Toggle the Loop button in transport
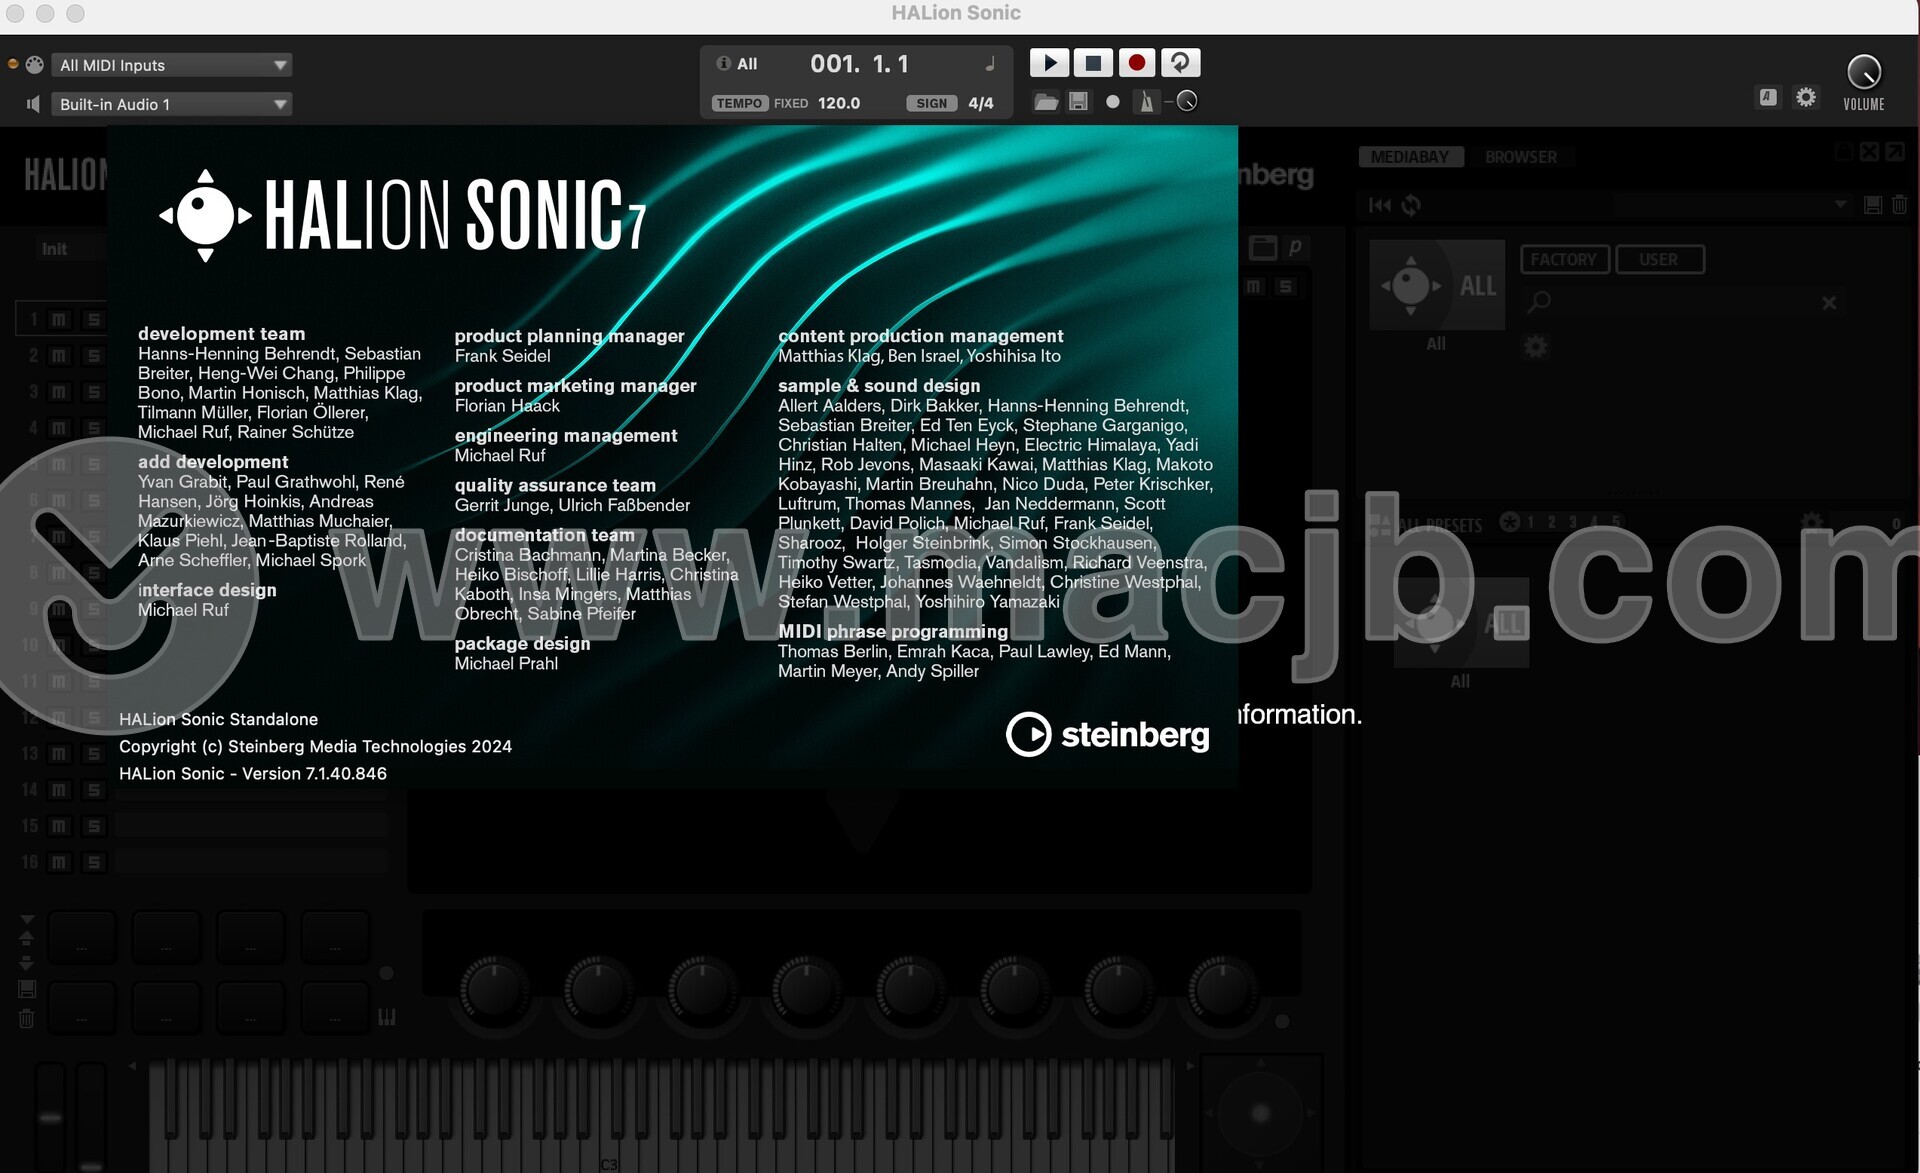1920x1173 pixels. pos(1180,63)
